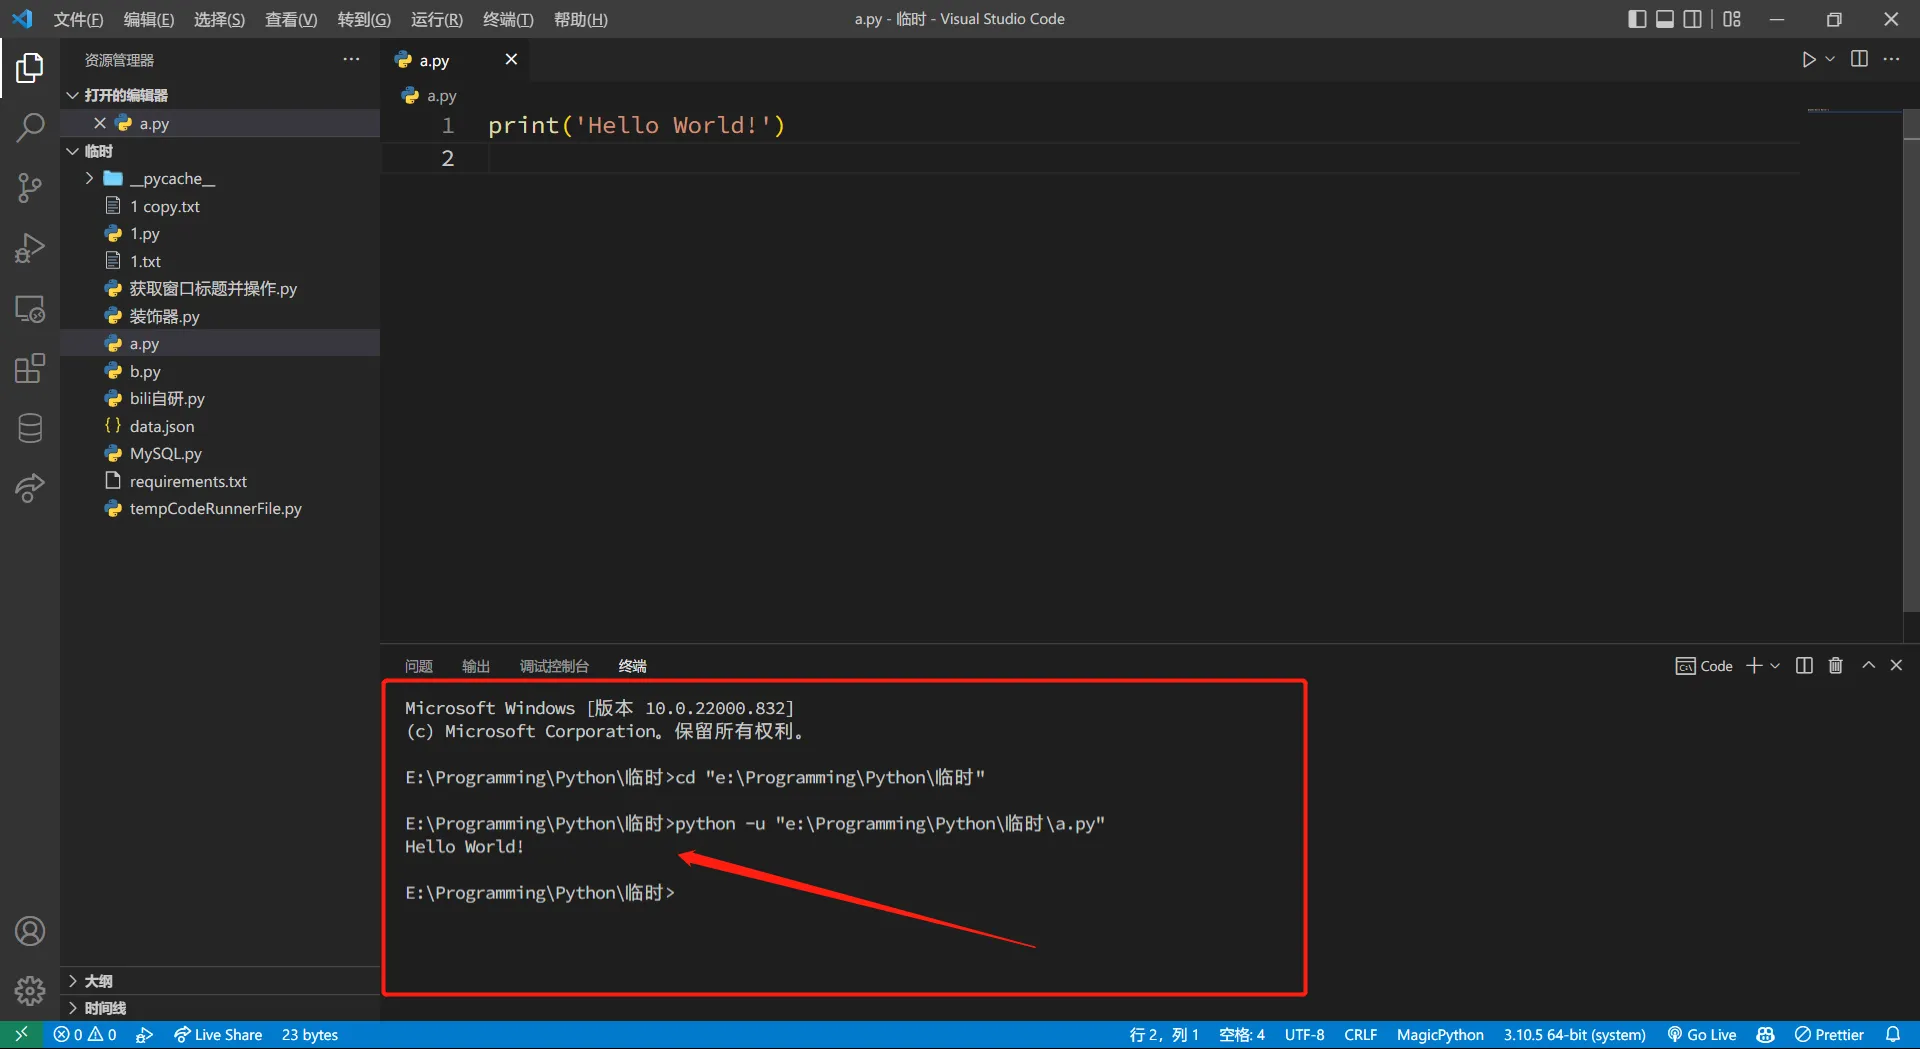Kill terminal with the trash icon
The image size is (1920, 1049).
[x=1835, y=666]
